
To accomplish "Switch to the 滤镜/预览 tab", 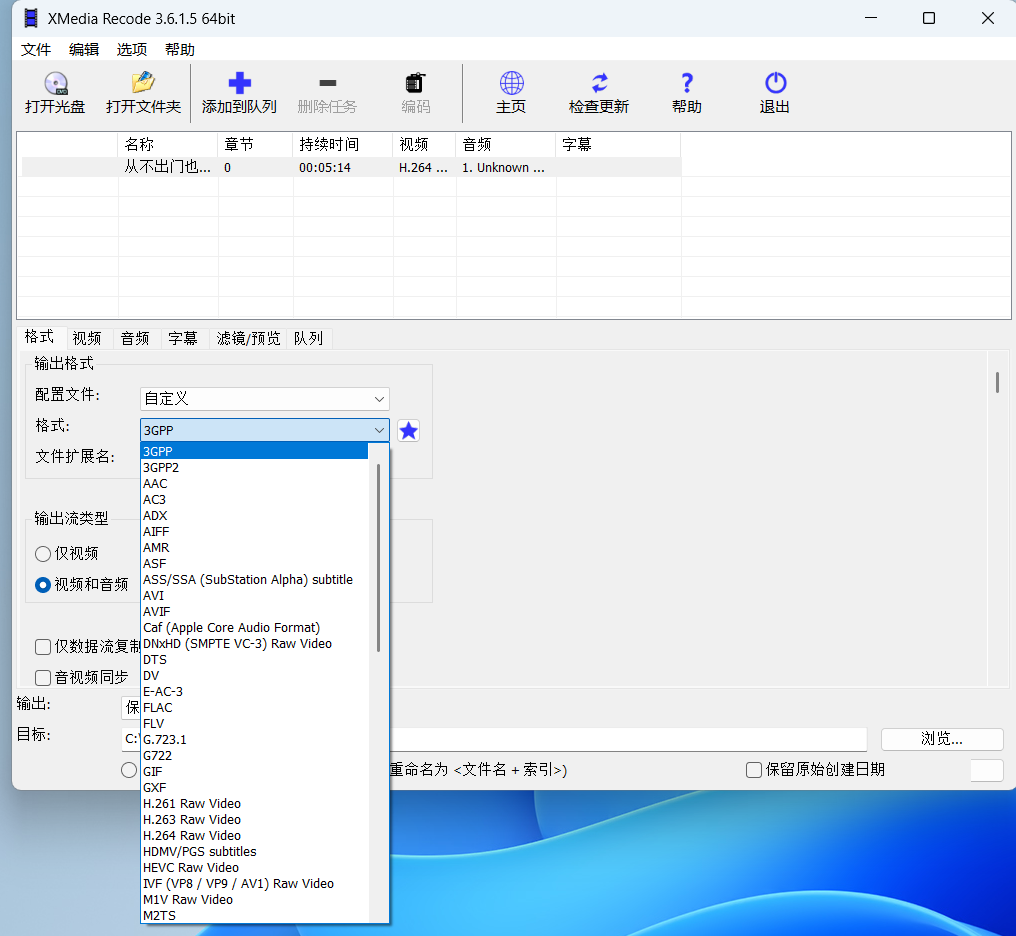I will click(248, 338).
